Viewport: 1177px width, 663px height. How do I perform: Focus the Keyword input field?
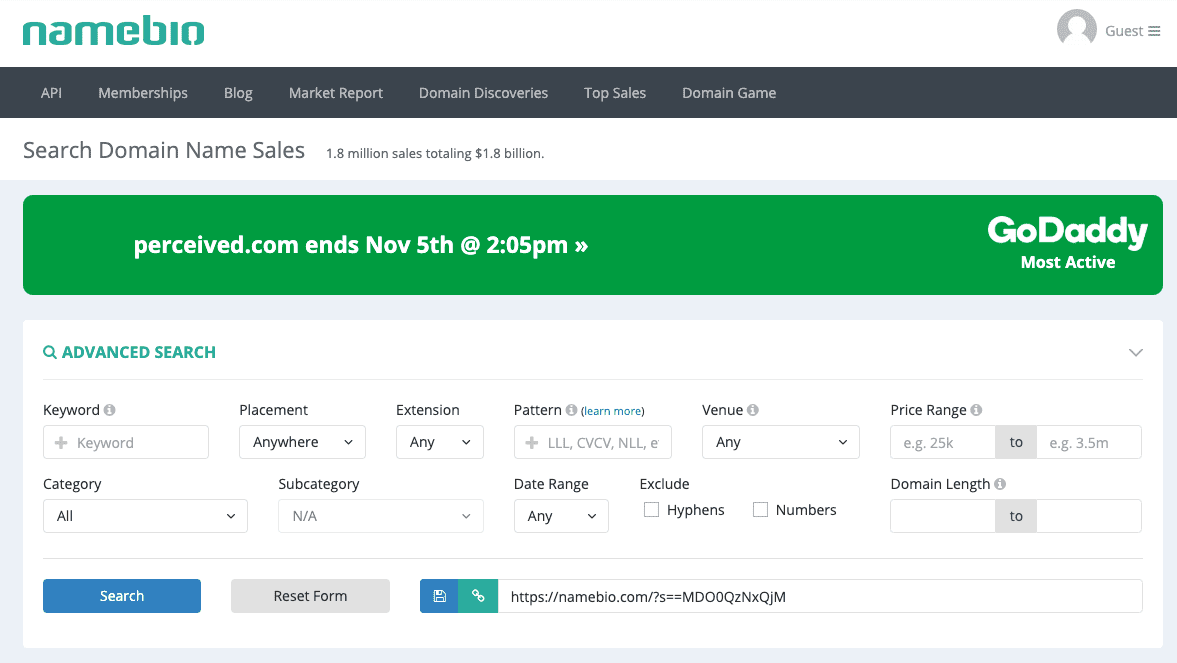[126, 442]
